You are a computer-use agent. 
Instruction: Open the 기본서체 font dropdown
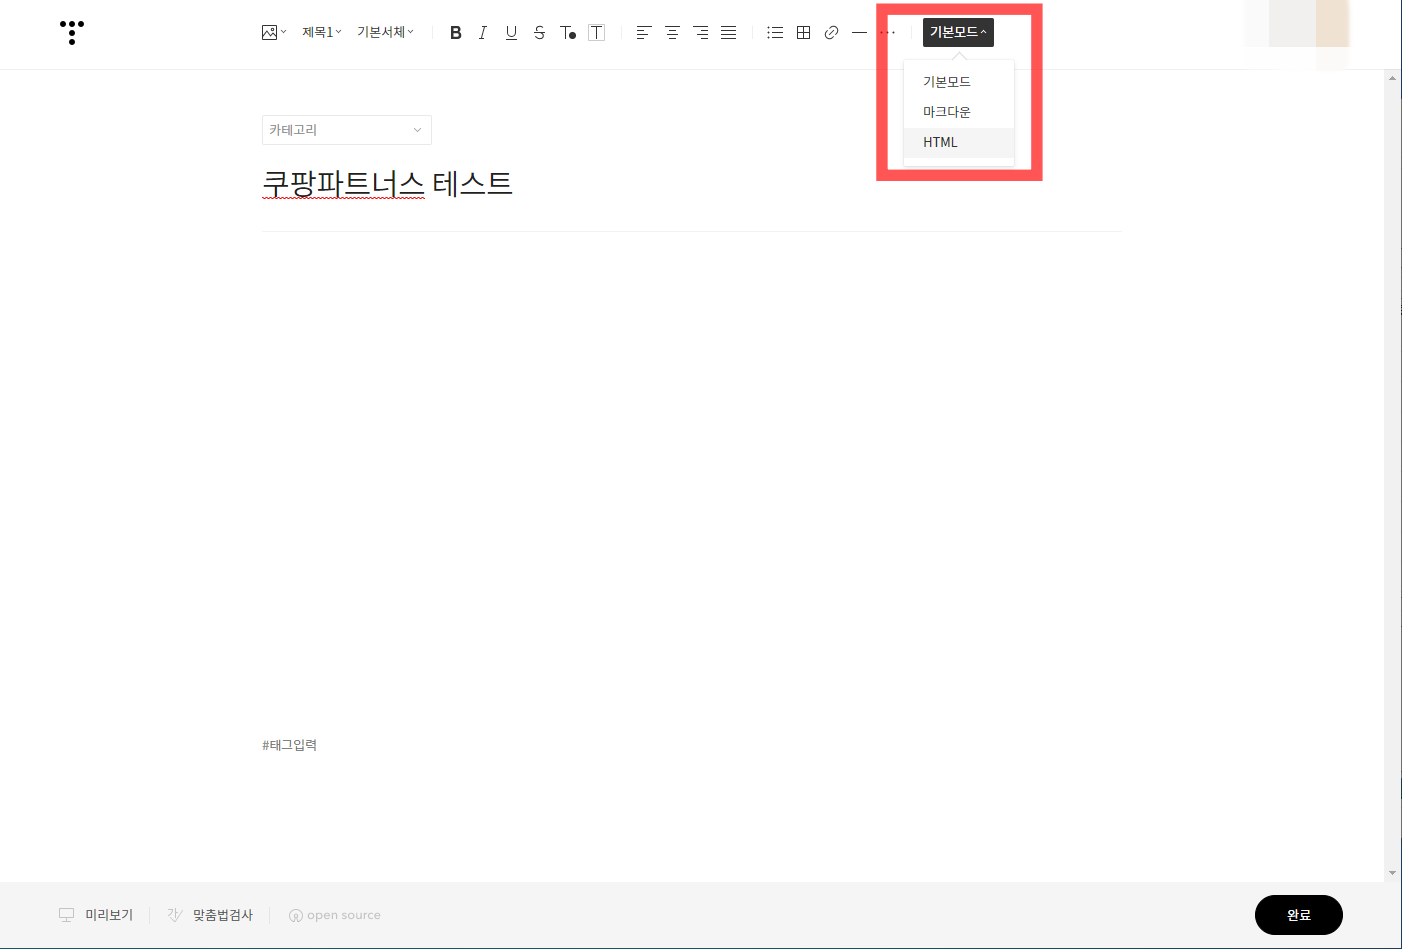point(385,32)
